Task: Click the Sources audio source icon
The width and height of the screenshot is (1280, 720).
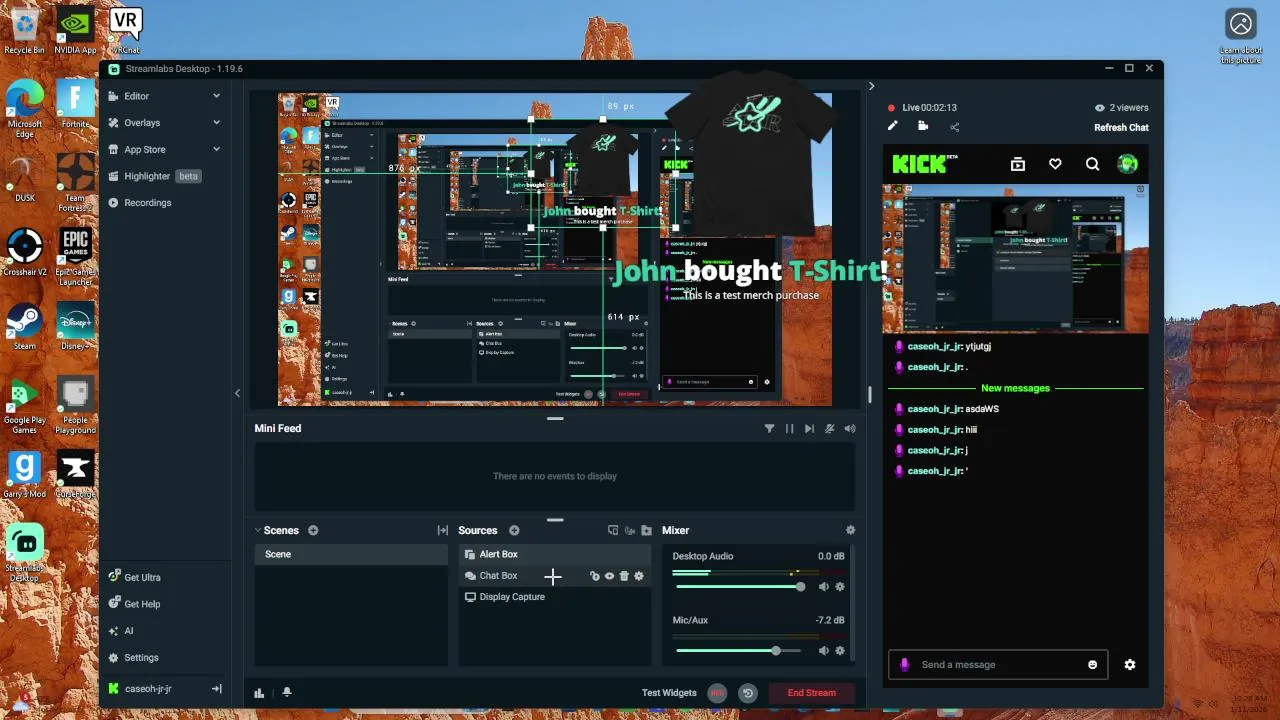Action: coord(630,531)
